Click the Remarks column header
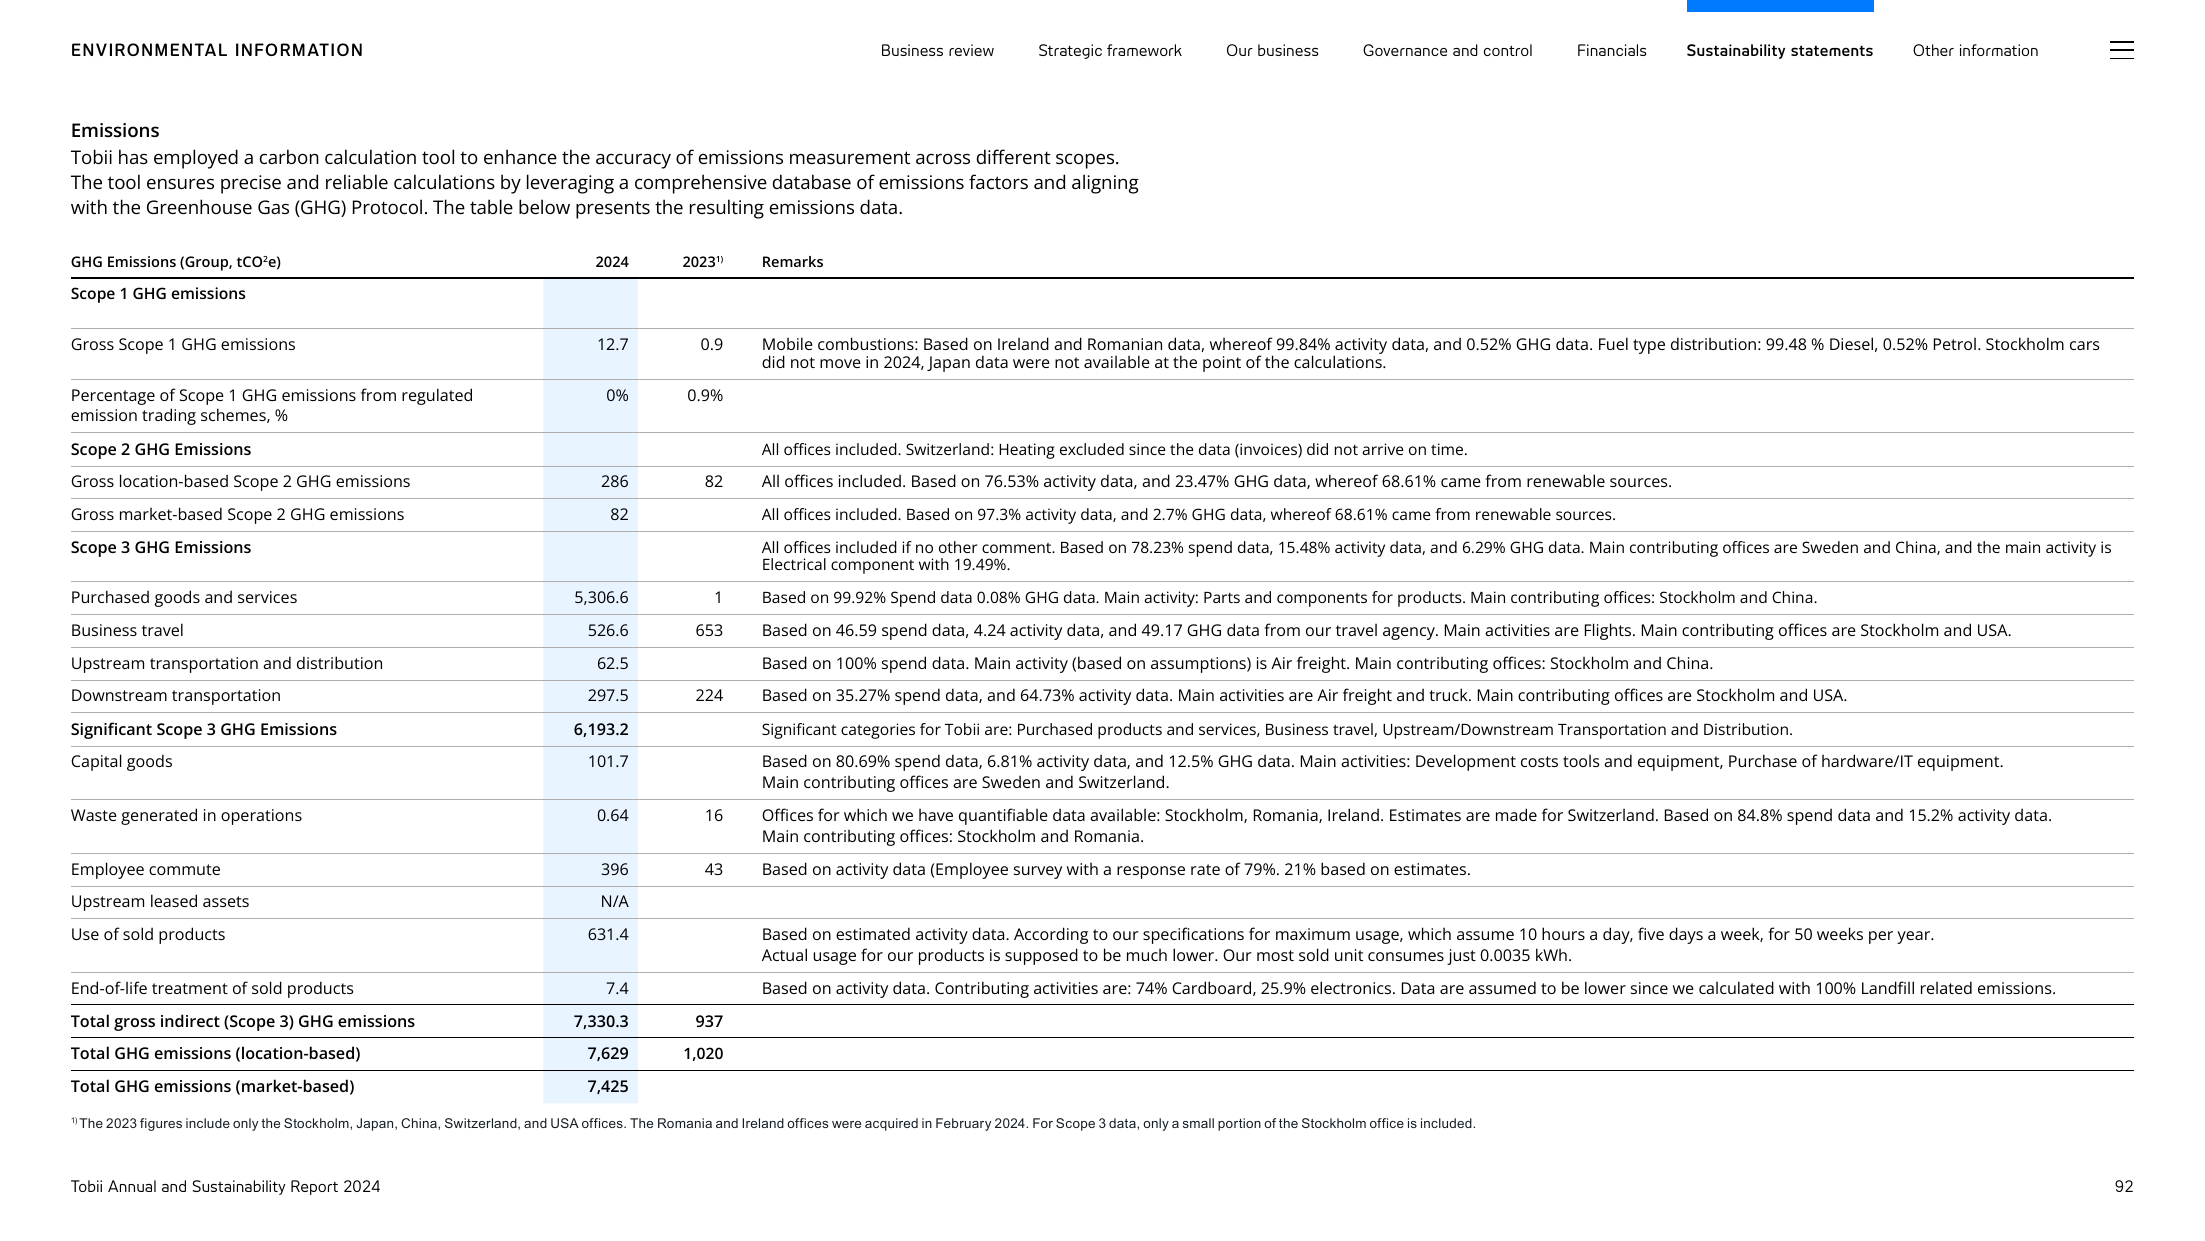Image resolution: width=2205 pixels, height=1241 pixels. (x=792, y=262)
